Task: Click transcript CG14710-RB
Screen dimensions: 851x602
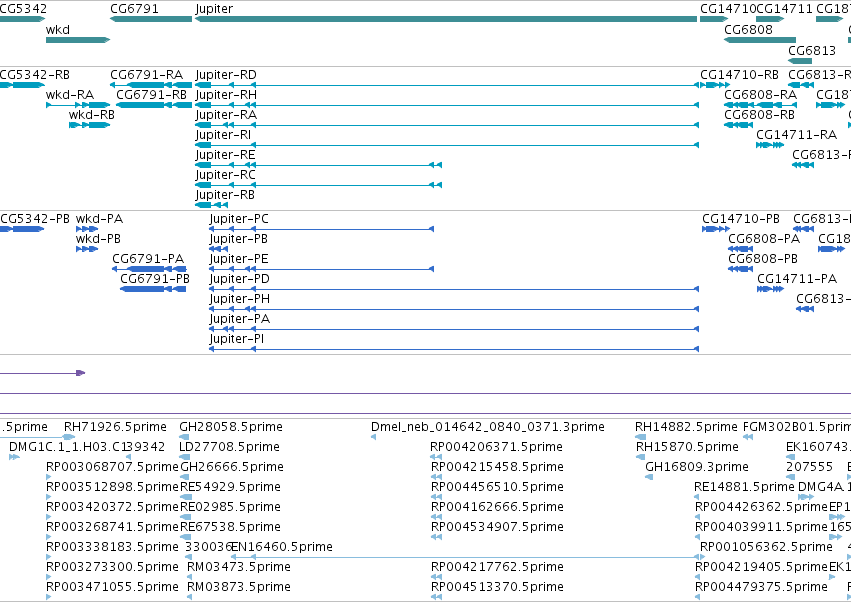Action: [715, 85]
